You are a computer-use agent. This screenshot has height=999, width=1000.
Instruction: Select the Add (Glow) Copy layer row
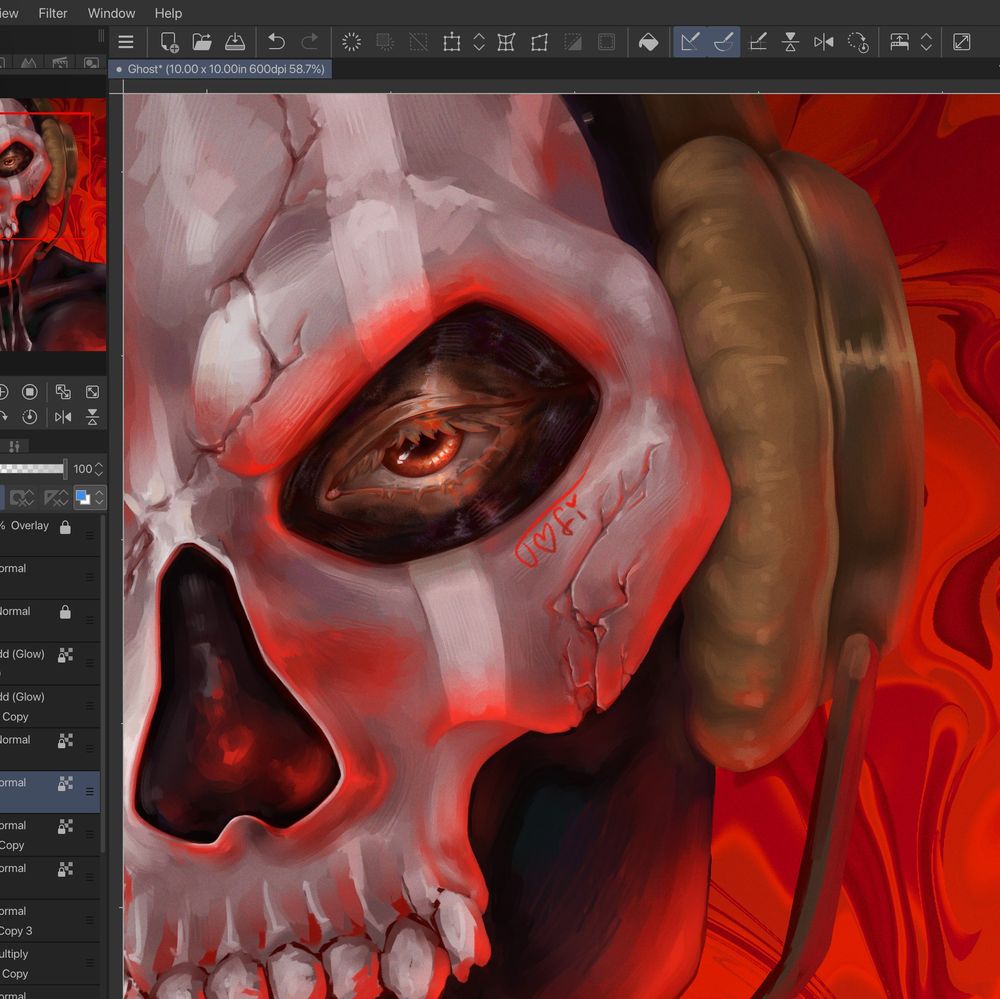[x=50, y=706]
